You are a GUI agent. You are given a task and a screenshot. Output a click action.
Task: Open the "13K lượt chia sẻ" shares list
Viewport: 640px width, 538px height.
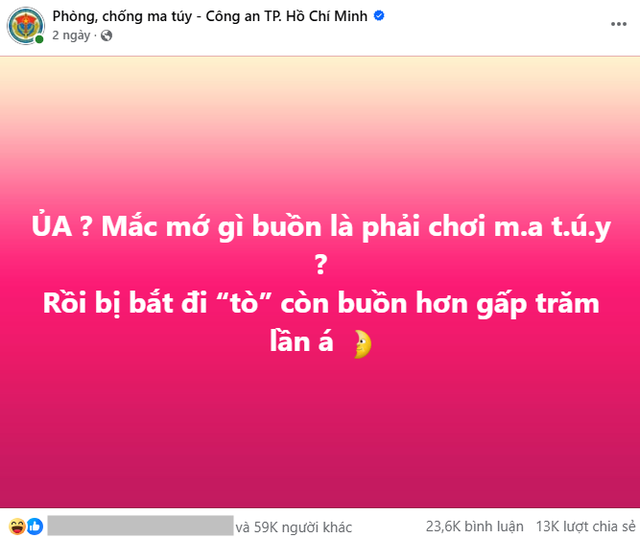[x=586, y=527]
